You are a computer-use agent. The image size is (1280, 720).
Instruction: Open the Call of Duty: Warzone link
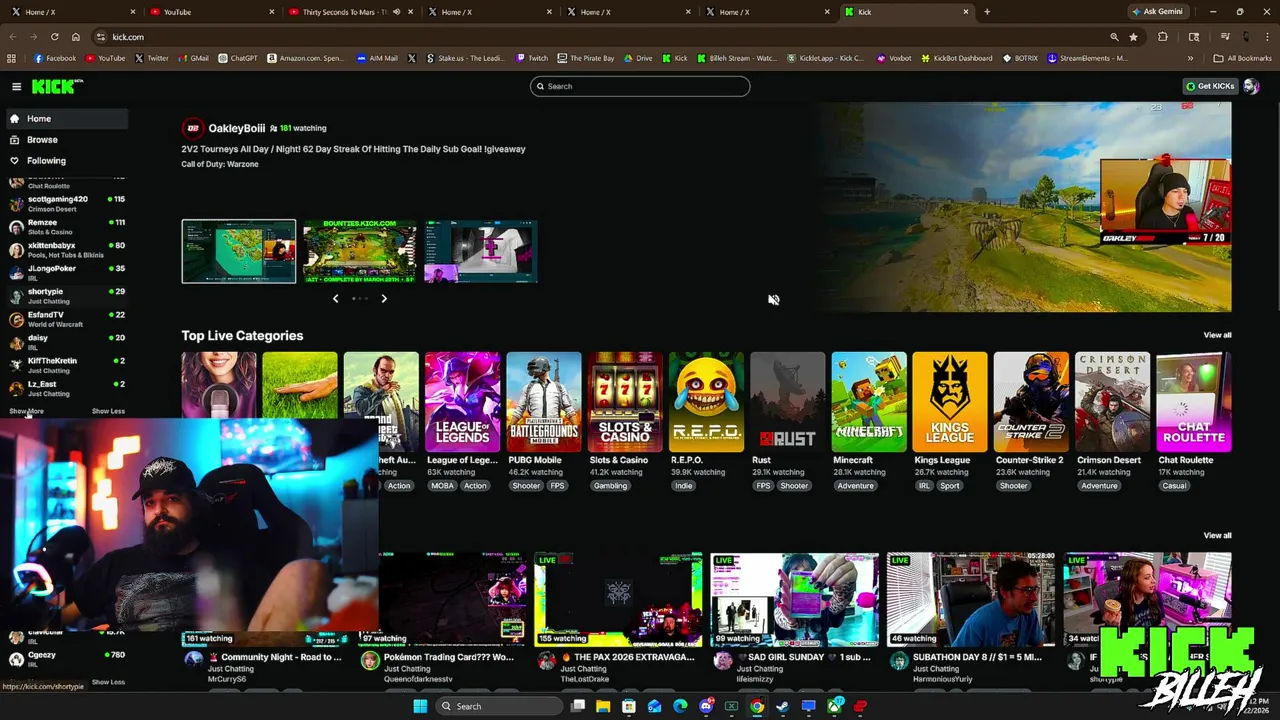coord(219,164)
